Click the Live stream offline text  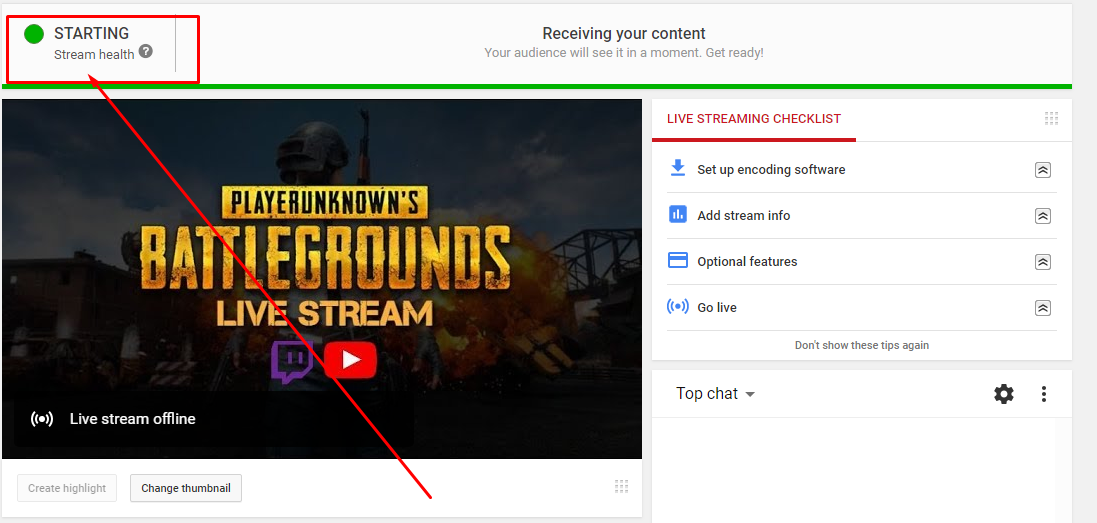pos(132,419)
